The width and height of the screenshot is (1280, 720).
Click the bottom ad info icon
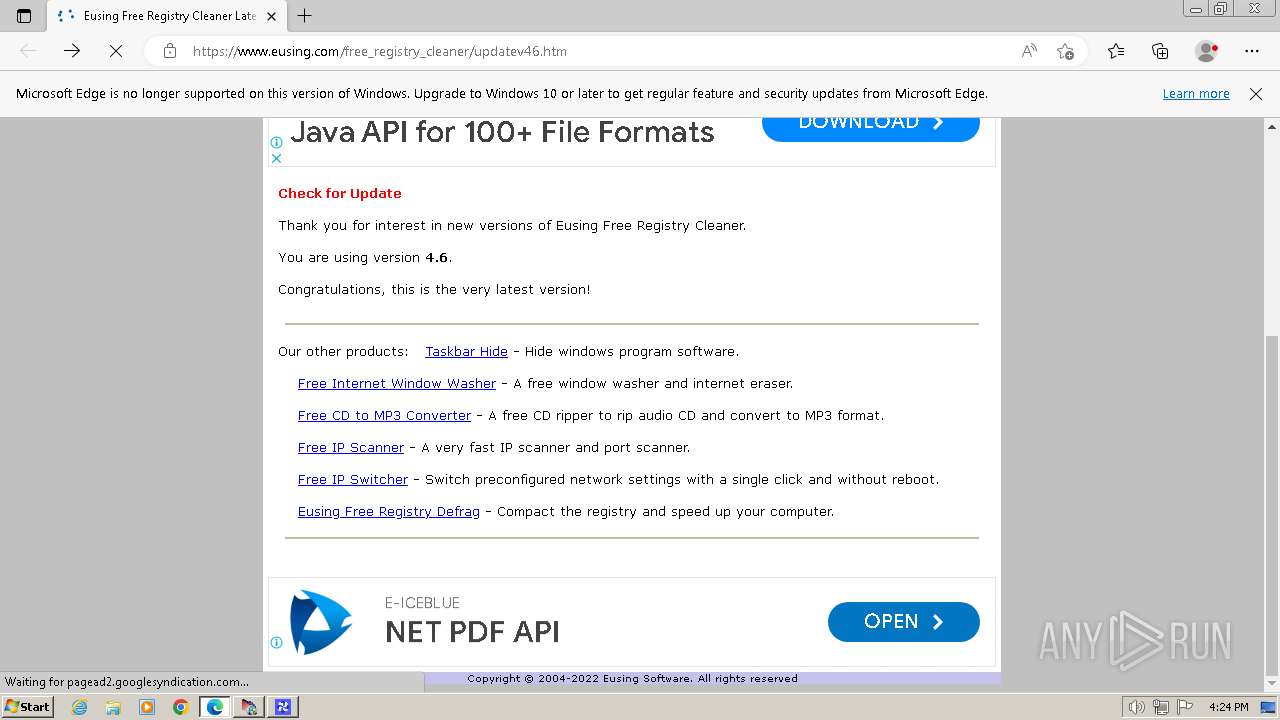277,643
